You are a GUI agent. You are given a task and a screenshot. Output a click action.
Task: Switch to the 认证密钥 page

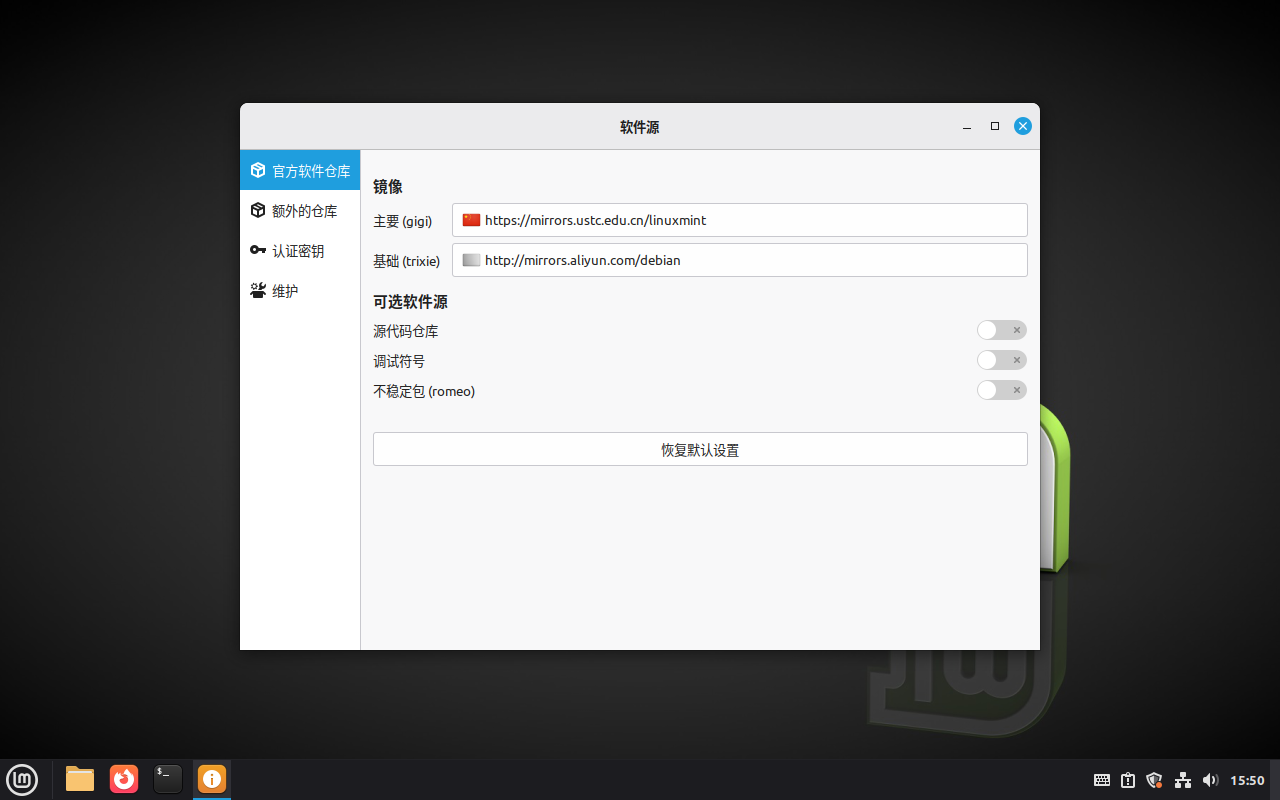coord(300,251)
